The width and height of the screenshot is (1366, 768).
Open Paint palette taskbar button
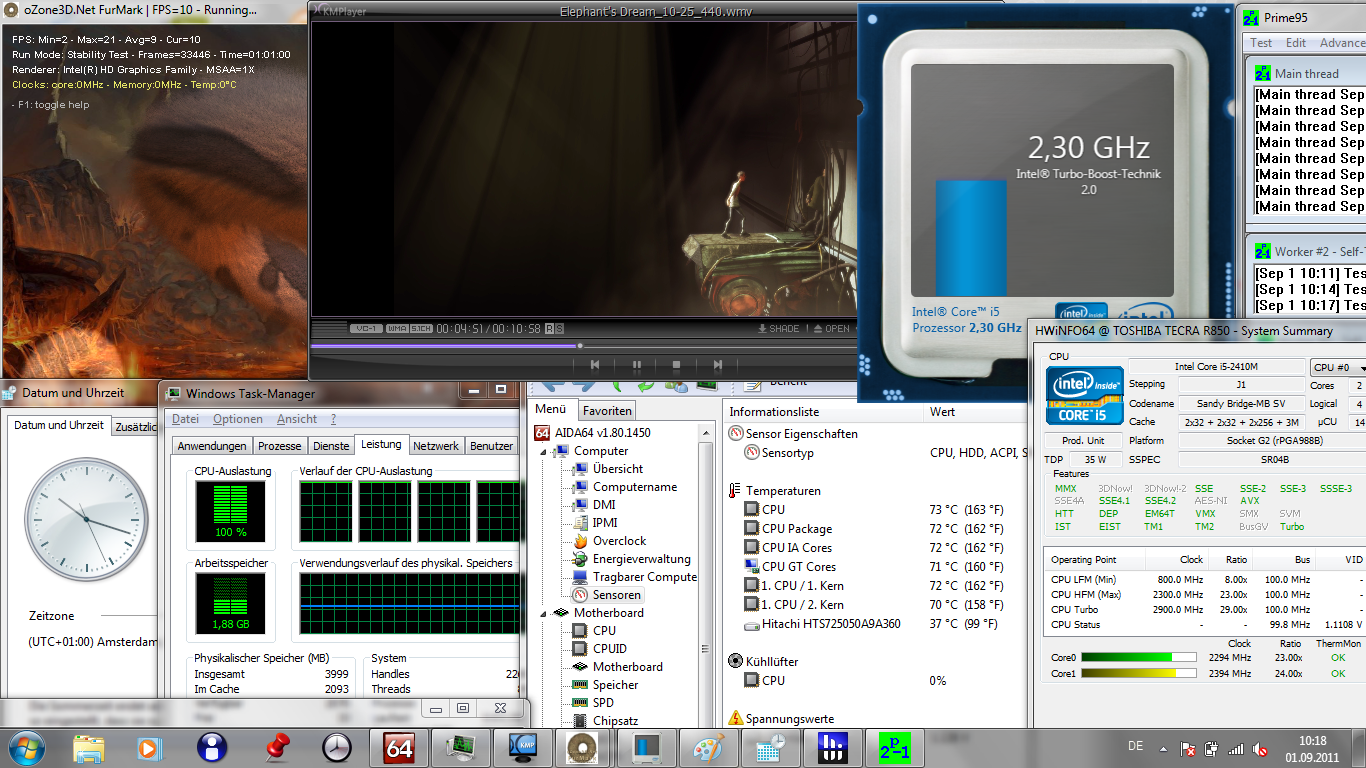click(708, 748)
